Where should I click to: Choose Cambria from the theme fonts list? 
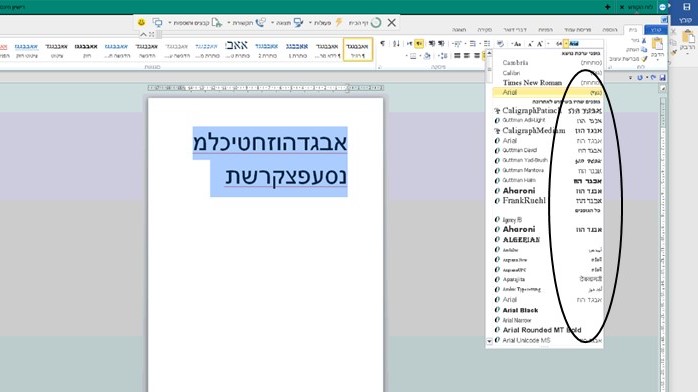[548, 63]
